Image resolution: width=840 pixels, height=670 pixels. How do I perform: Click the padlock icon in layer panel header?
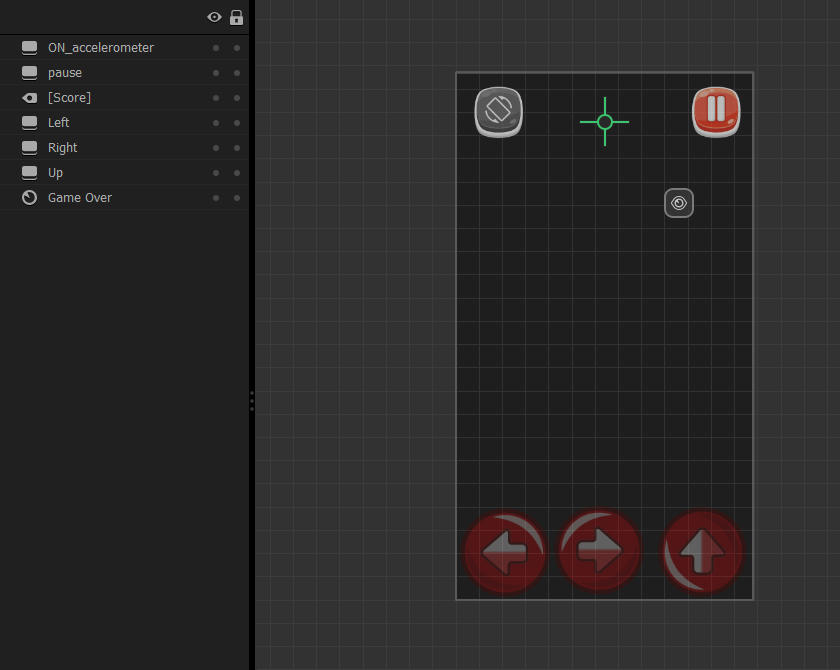click(x=237, y=17)
